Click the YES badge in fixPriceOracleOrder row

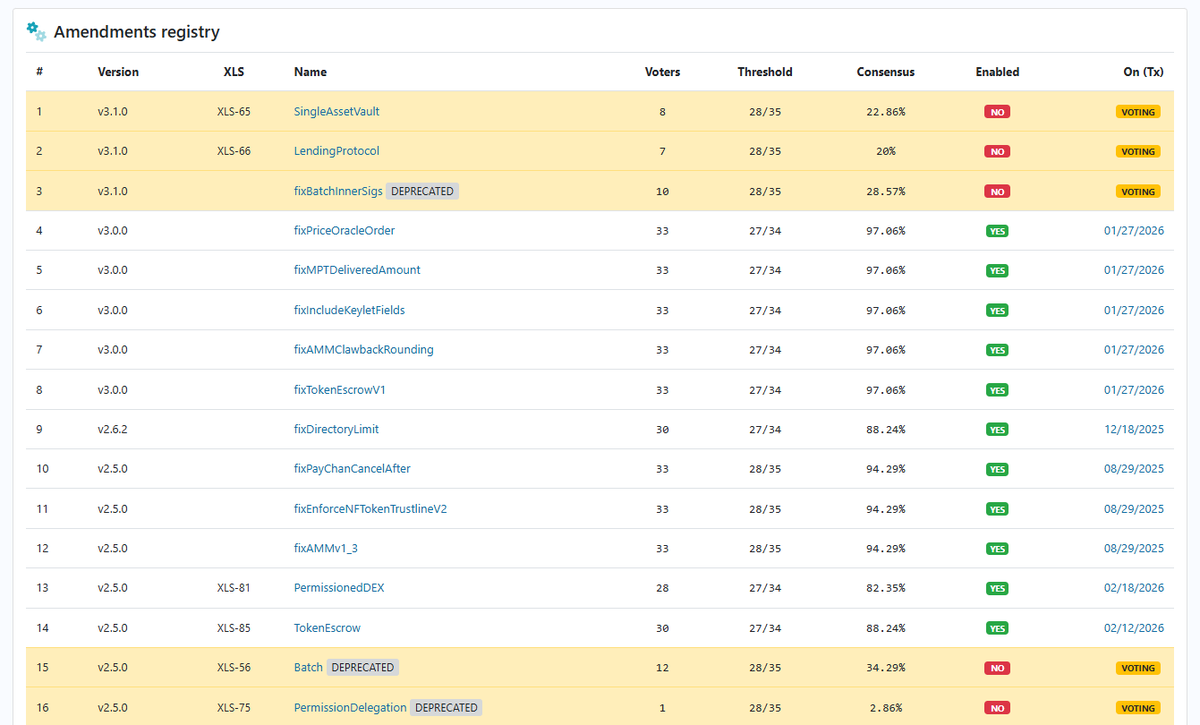click(997, 231)
